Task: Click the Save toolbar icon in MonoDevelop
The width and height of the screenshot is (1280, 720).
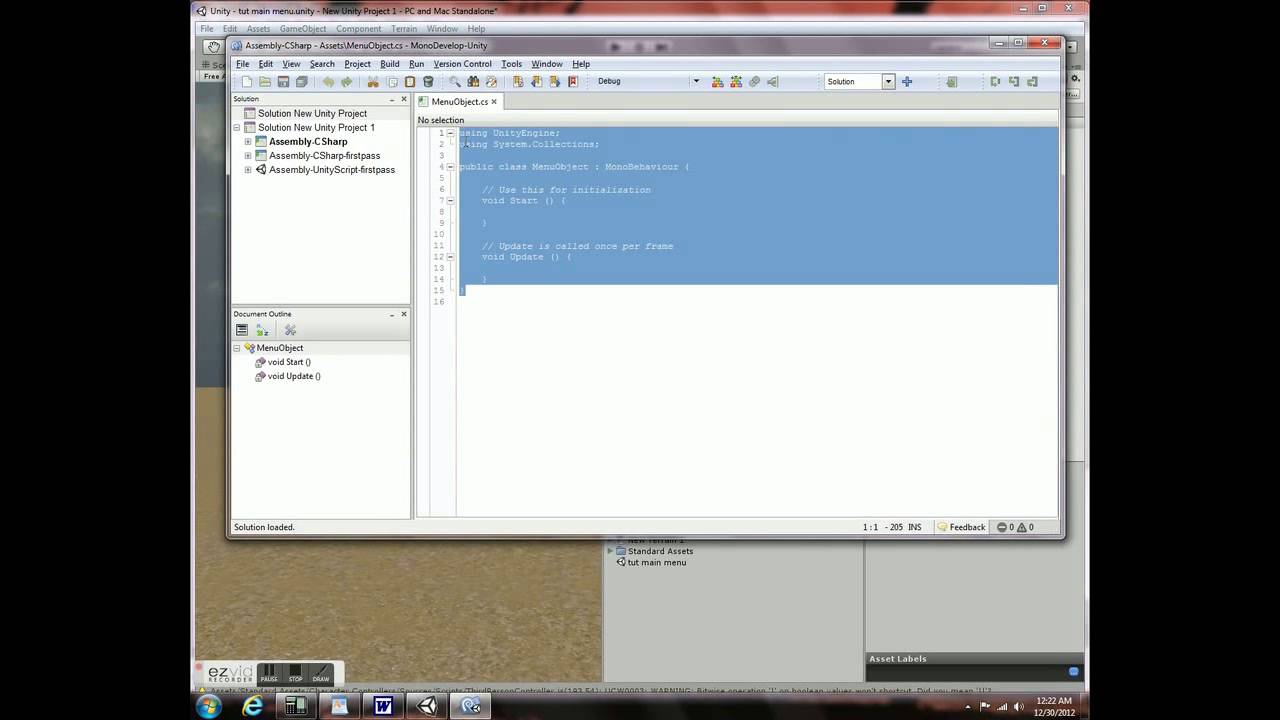Action: (x=283, y=82)
